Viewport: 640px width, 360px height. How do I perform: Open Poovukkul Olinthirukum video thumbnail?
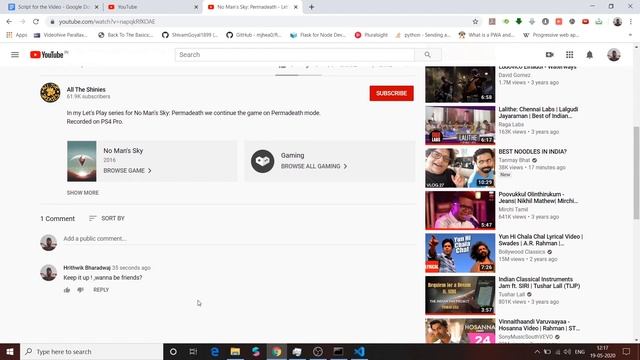(x=460, y=210)
